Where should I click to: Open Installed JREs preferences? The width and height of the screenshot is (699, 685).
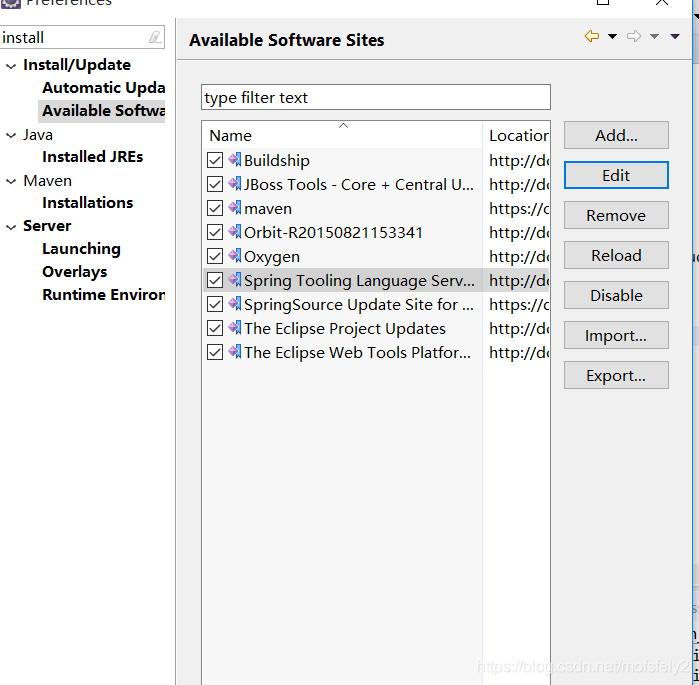(93, 157)
